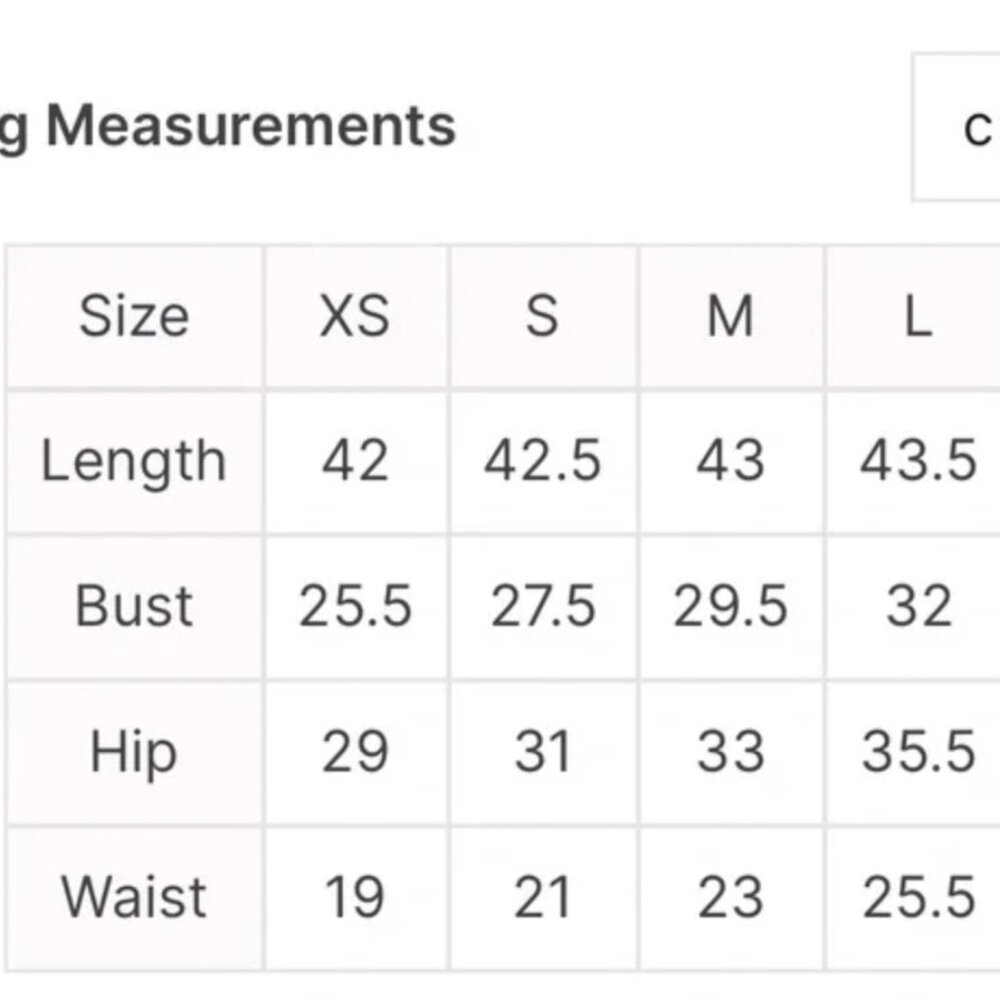Click the Length row label

[x=134, y=462]
